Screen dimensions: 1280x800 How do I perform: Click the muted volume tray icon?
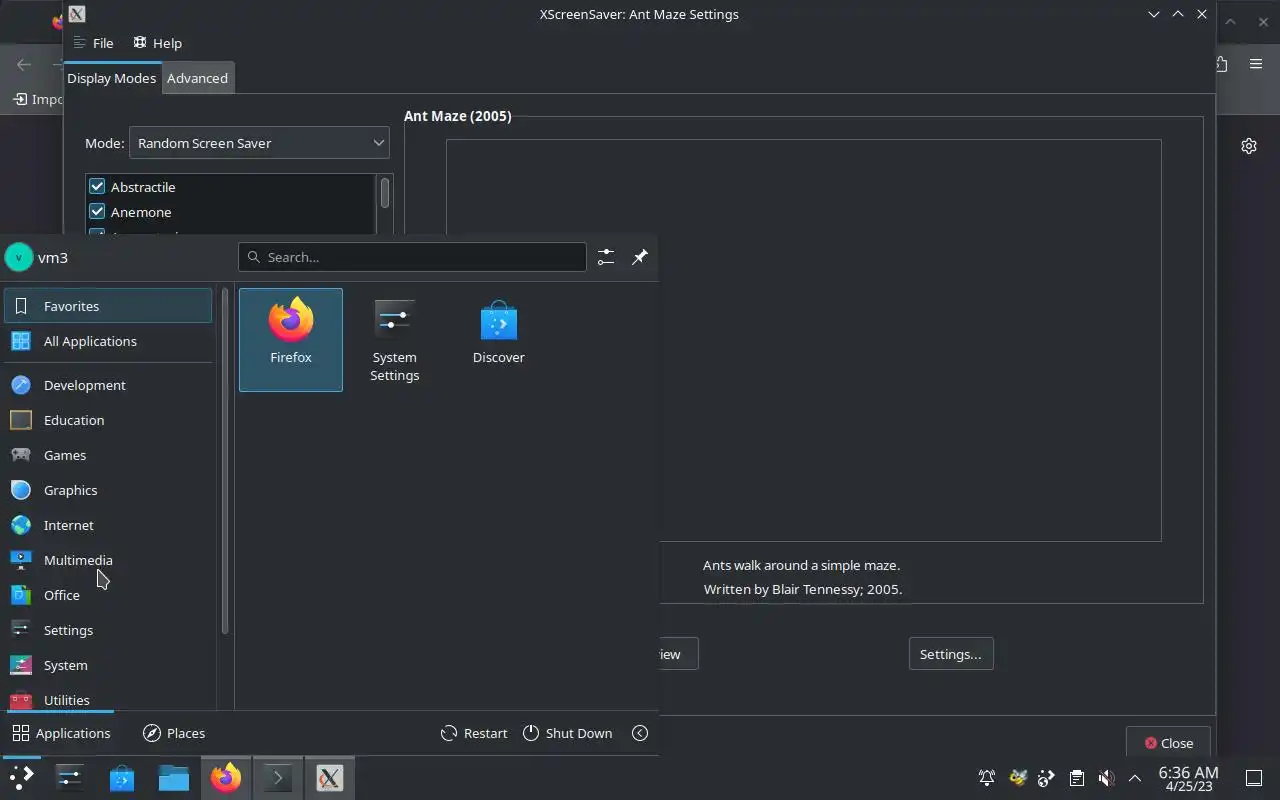[1106, 778]
